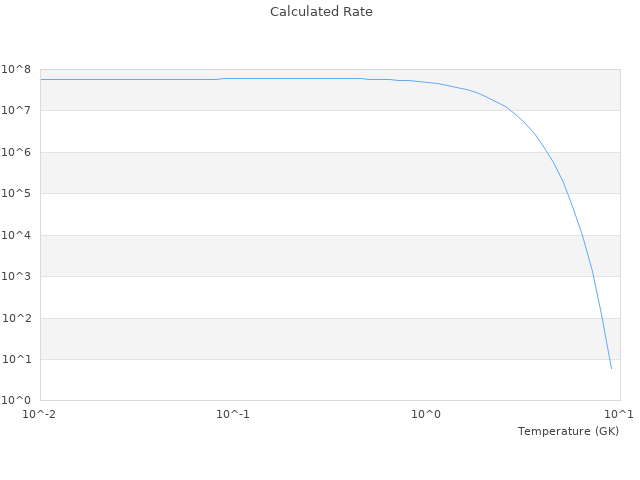Click the "Calculated Rate" chart title
640x480 pixels.
320,12
